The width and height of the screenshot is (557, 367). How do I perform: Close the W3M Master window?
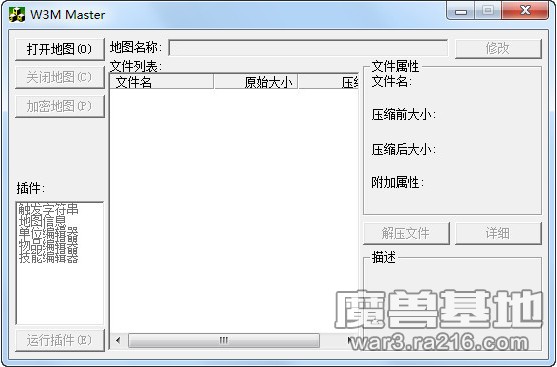point(525,11)
